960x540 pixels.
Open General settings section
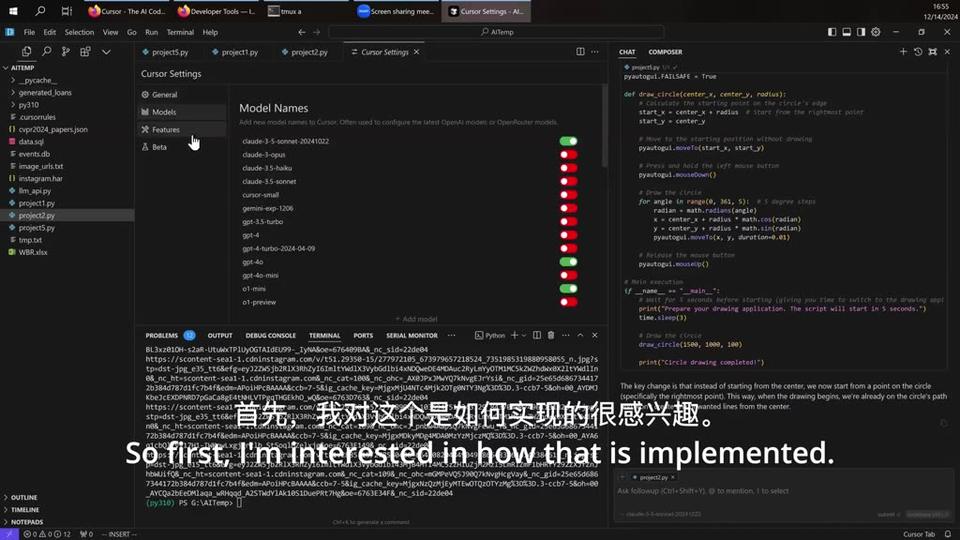coord(182,94)
